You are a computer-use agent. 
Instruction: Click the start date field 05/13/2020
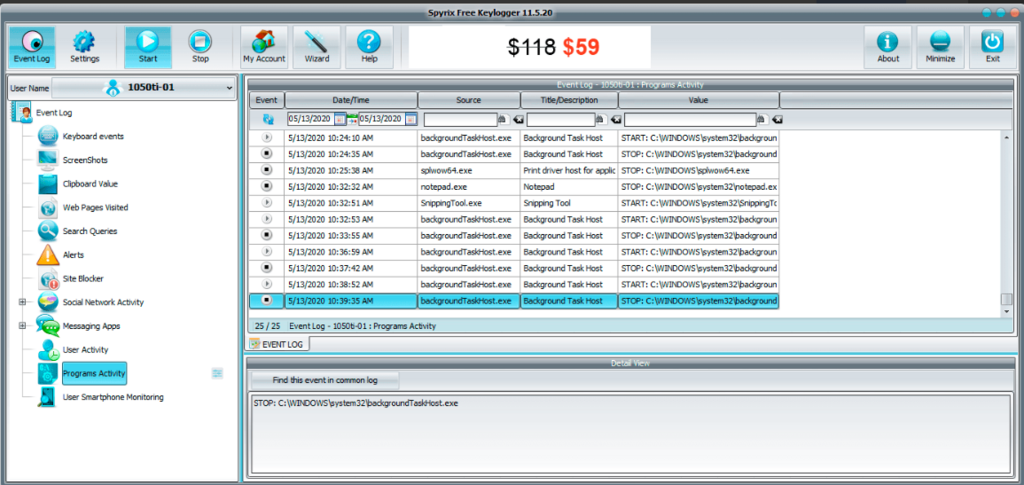311,119
